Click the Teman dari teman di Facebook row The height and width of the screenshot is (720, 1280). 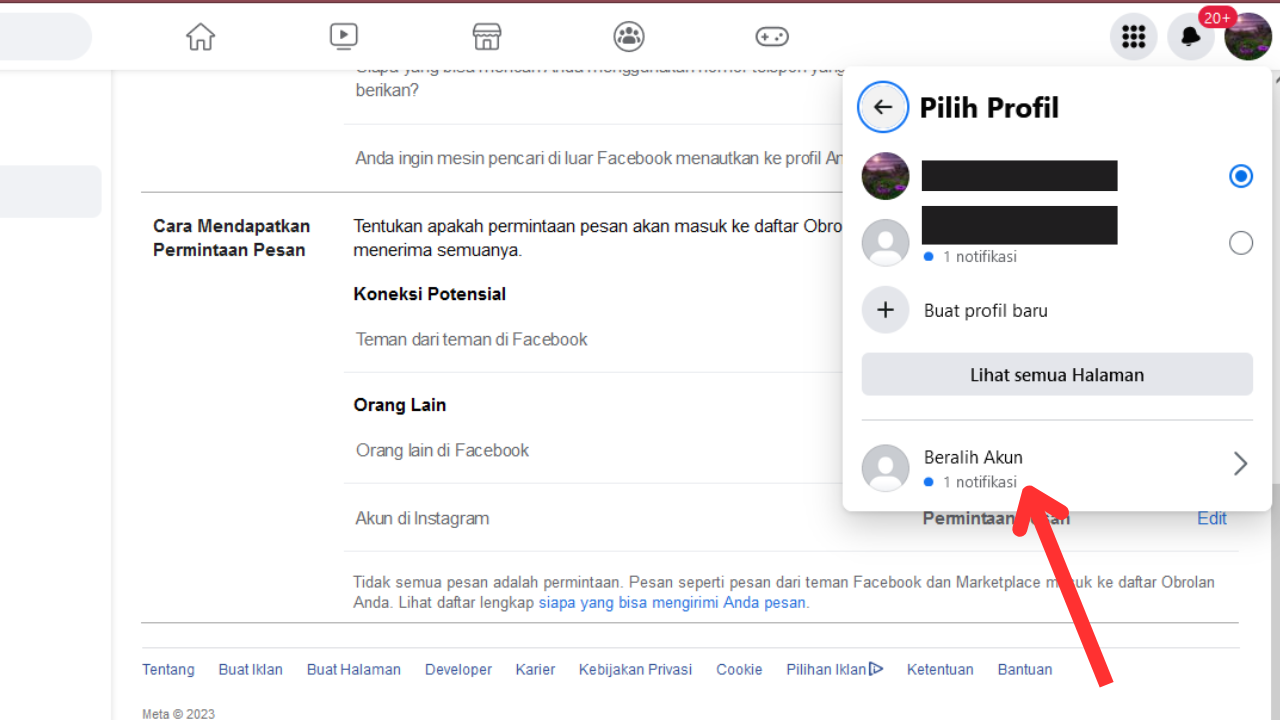click(x=472, y=339)
